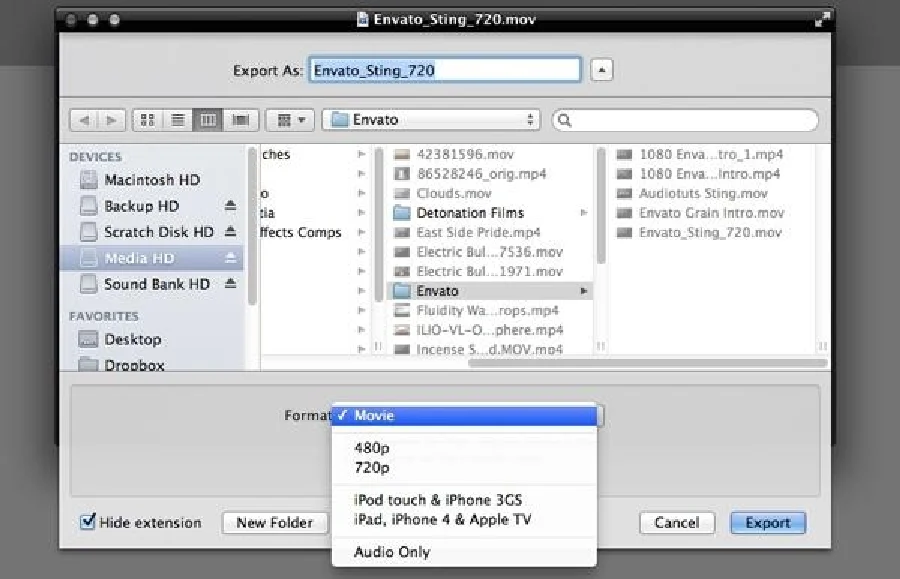Eject the Sound Bank HD drive
Viewport: 900px width, 579px height.
(x=231, y=284)
